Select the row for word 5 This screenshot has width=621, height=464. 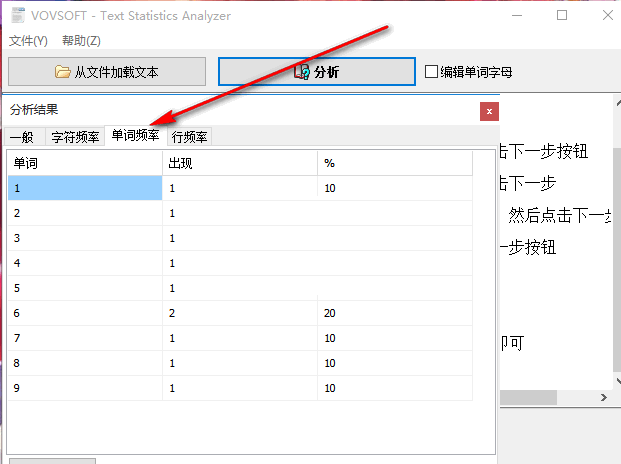pos(240,288)
